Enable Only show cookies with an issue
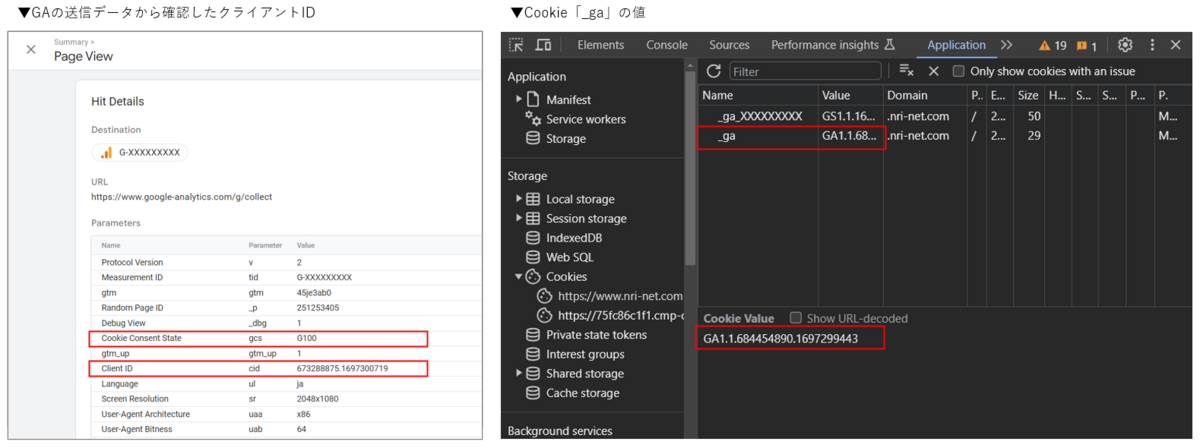 tap(959, 71)
